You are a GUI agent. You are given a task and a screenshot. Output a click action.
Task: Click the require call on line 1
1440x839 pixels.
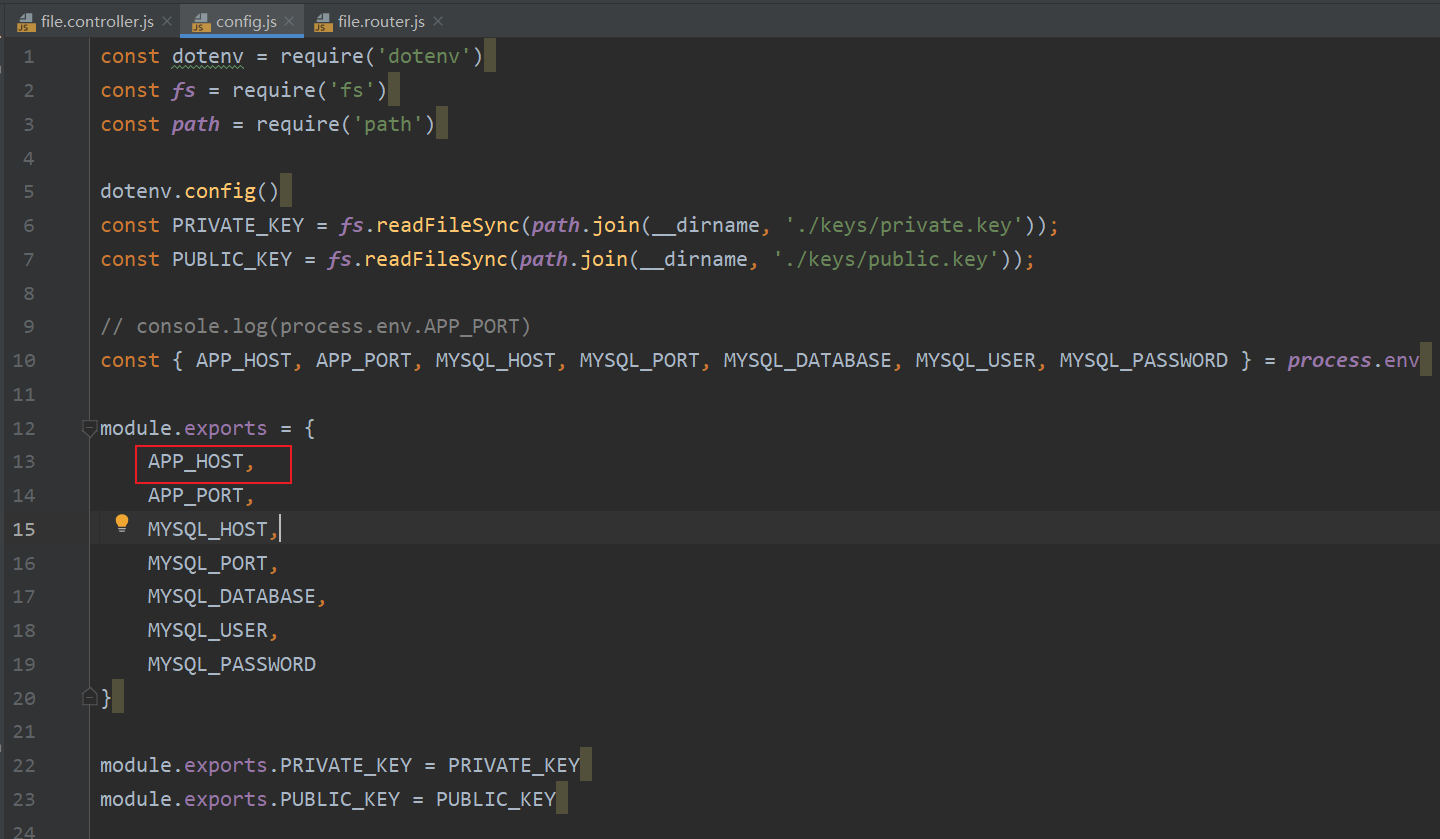click(x=322, y=57)
